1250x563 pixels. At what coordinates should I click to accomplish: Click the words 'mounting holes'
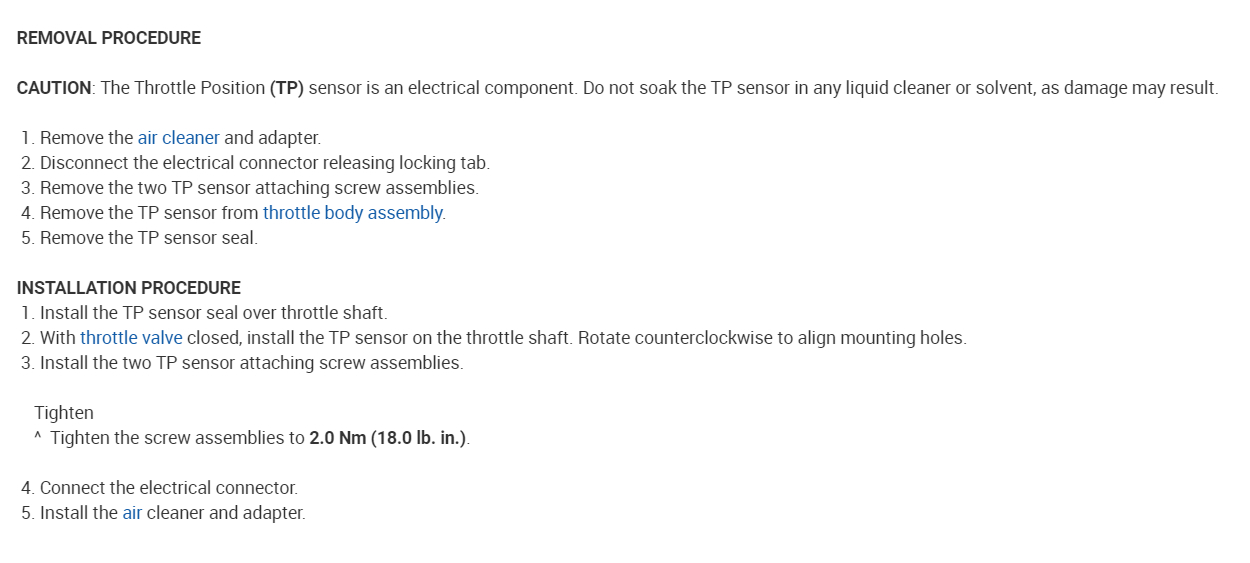click(905, 338)
